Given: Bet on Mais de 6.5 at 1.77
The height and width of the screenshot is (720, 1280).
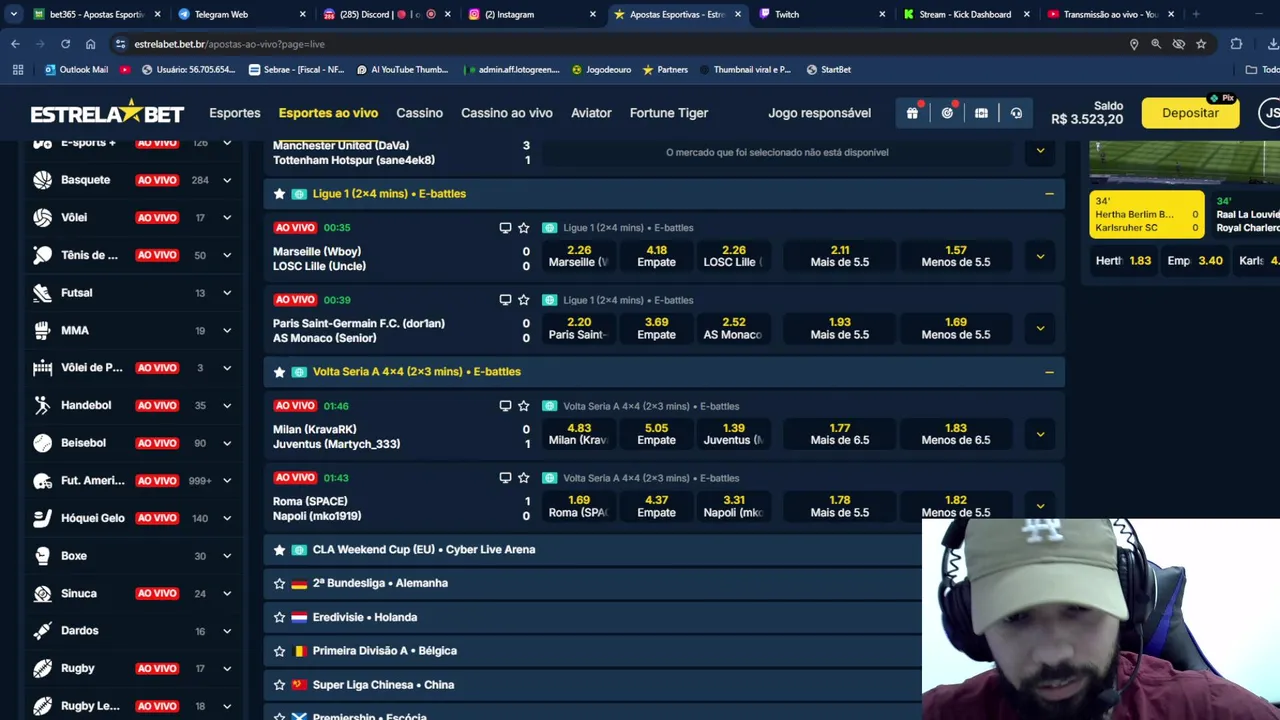Looking at the screenshot, I should (x=839, y=434).
